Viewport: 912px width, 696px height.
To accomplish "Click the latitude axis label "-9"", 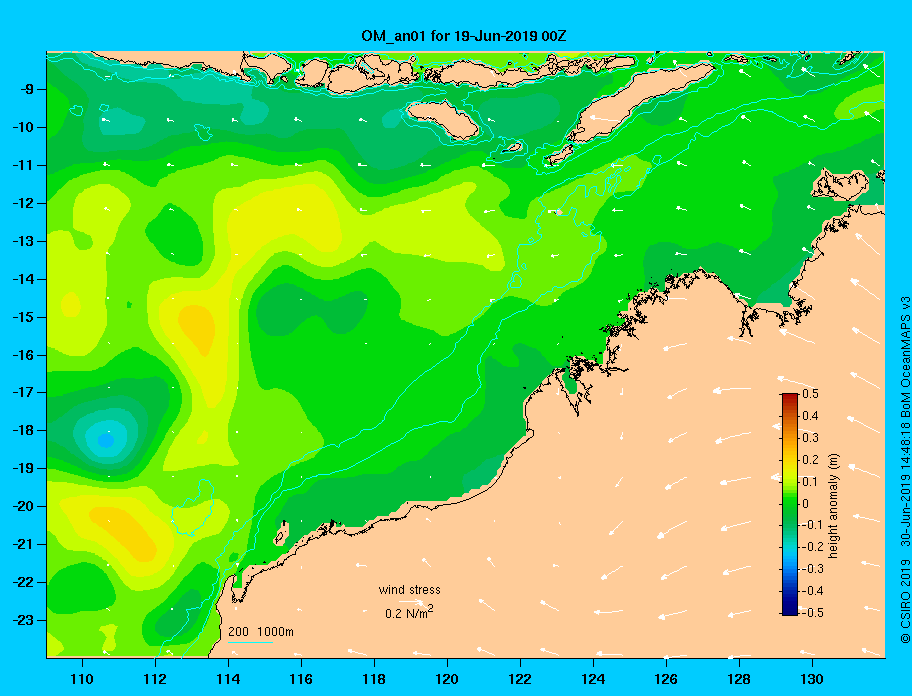I will (x=27, y=90).
